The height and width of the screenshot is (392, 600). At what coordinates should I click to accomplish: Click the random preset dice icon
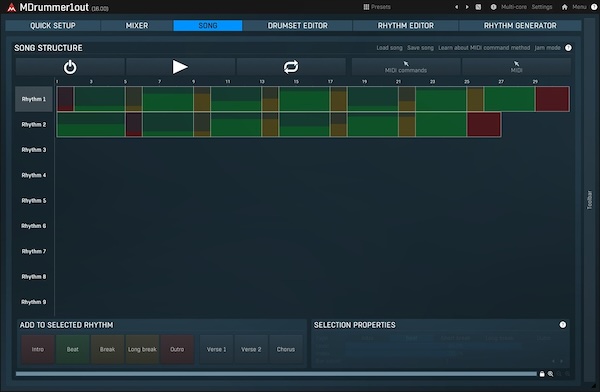coord(478,7)
